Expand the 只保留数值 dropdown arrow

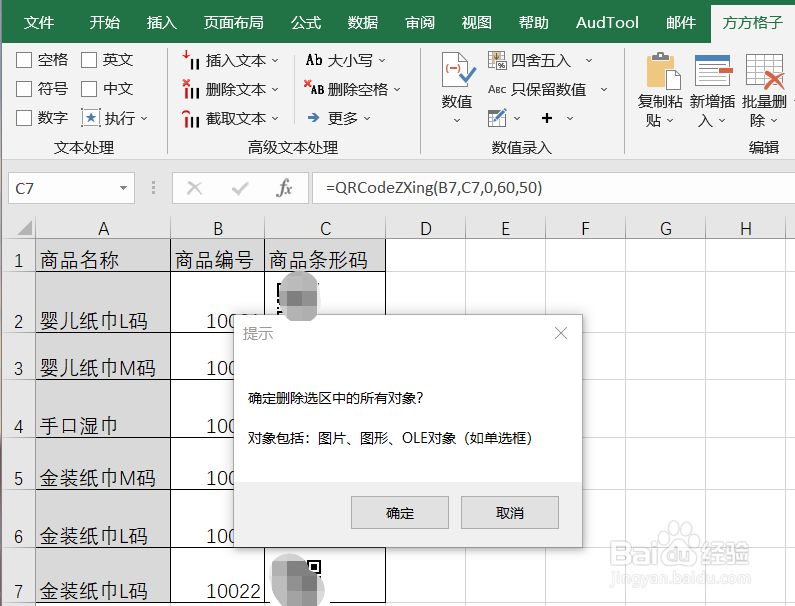point(604,89)
